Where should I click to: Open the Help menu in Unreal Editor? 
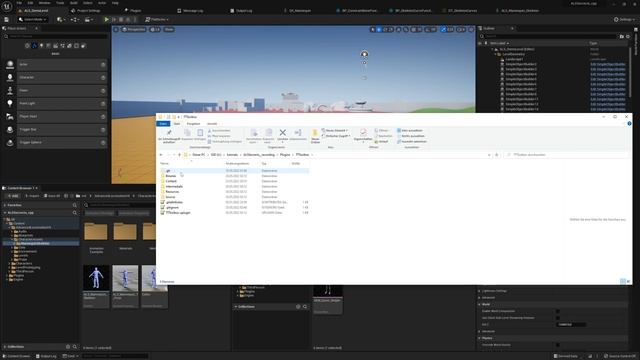[x=115, y=3]
